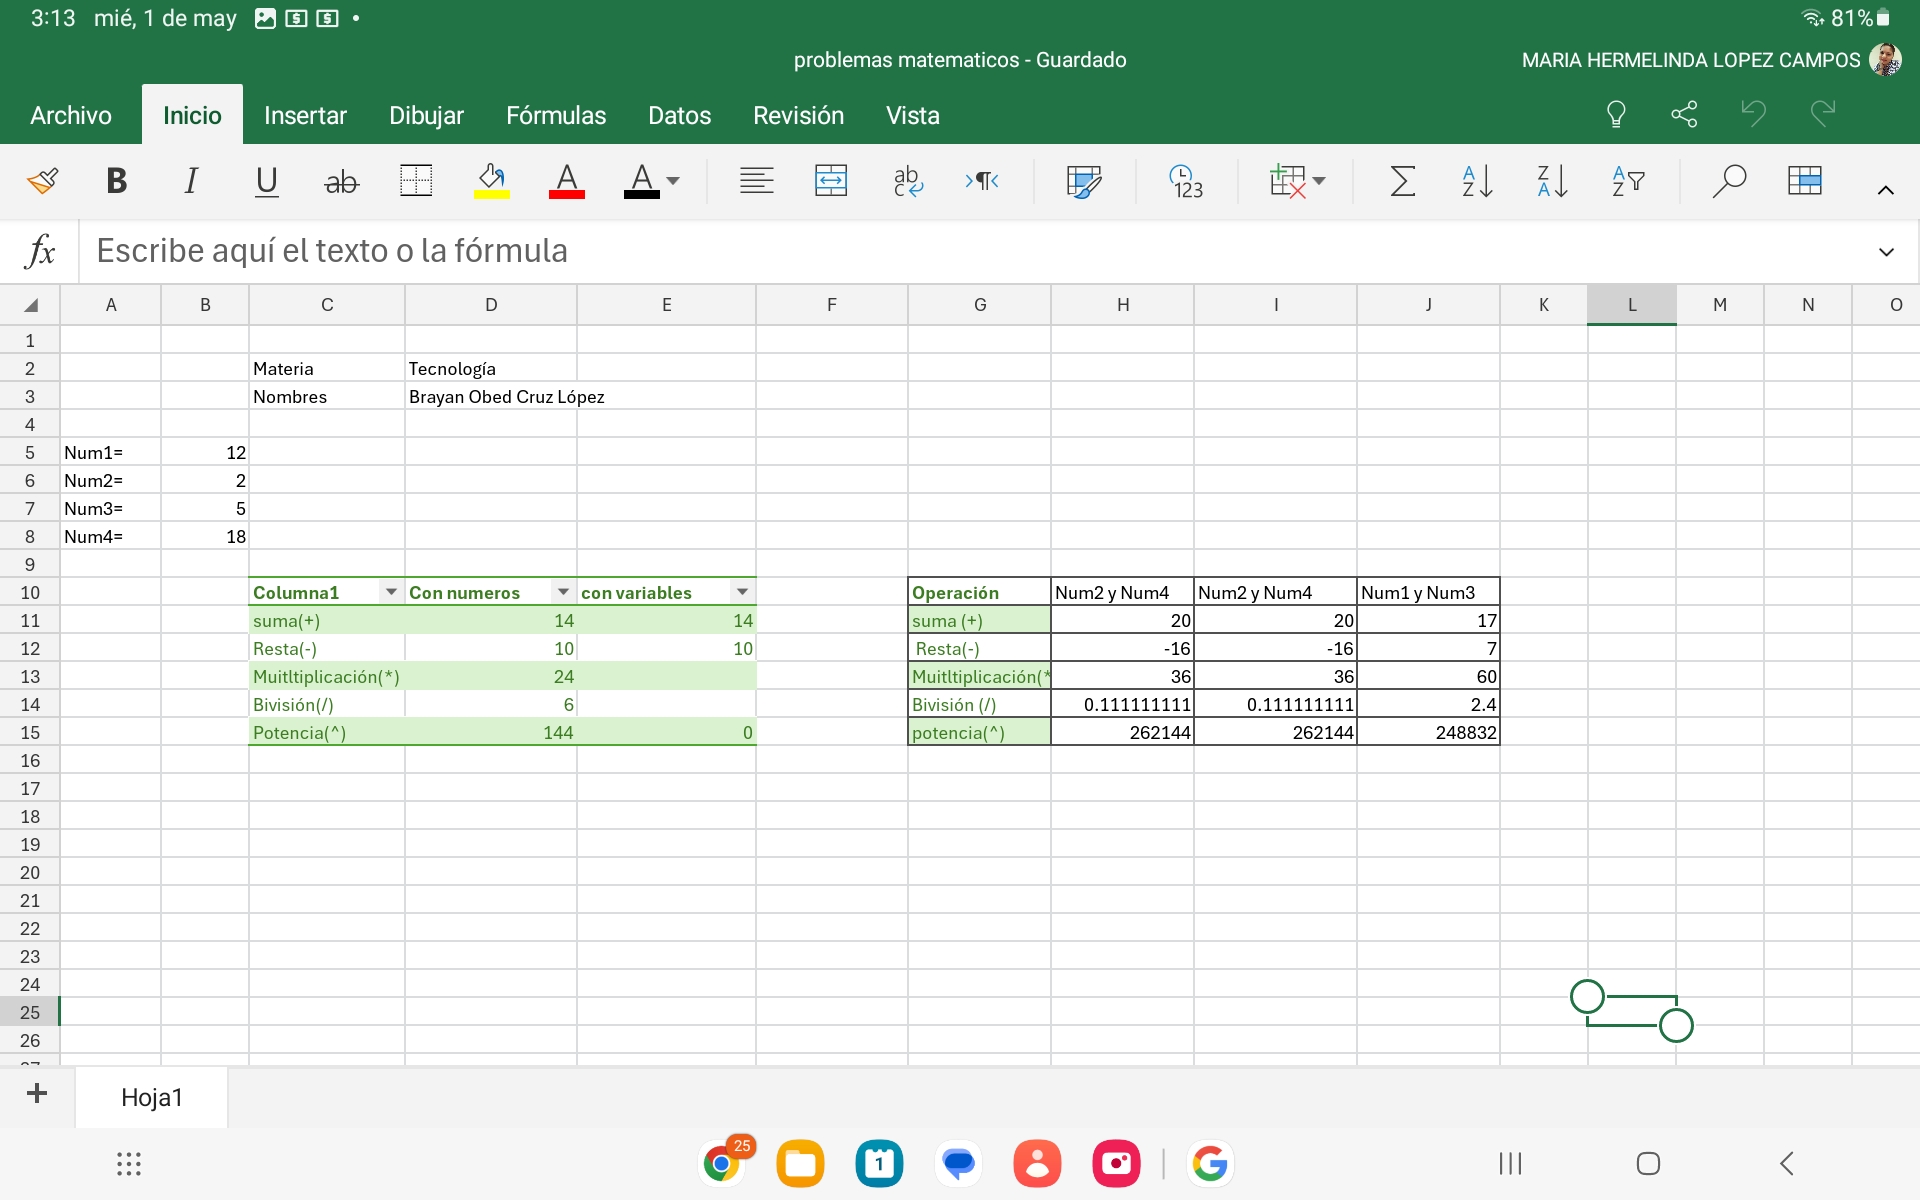Click the format painter brush icon
The image size is (1920, 1200).
click(43, 181)
